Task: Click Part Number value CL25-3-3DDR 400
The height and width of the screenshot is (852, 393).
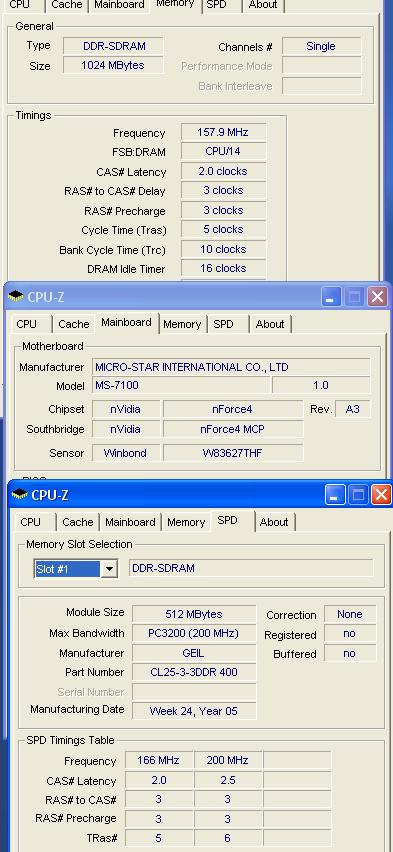Action: click(x=194, y=672)
